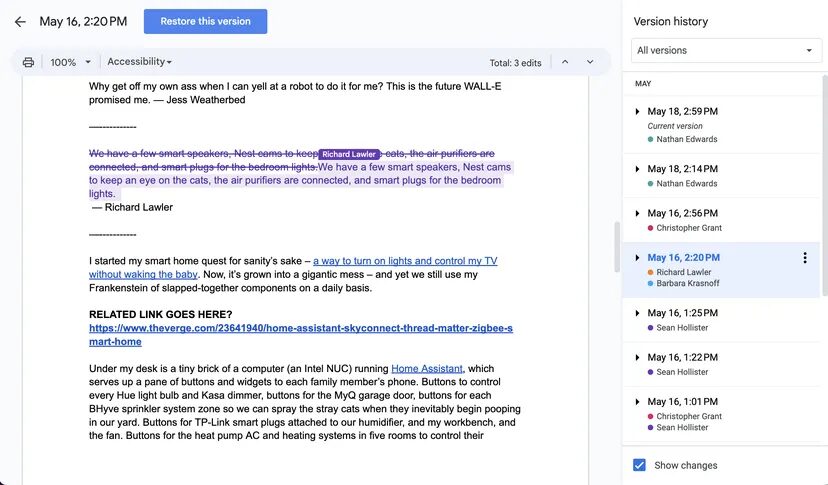The width and height of the screenshot is (828, 485).
Task: Go to previous edit with up chevron
Action: pyautogui.click(x=565, y=62)
